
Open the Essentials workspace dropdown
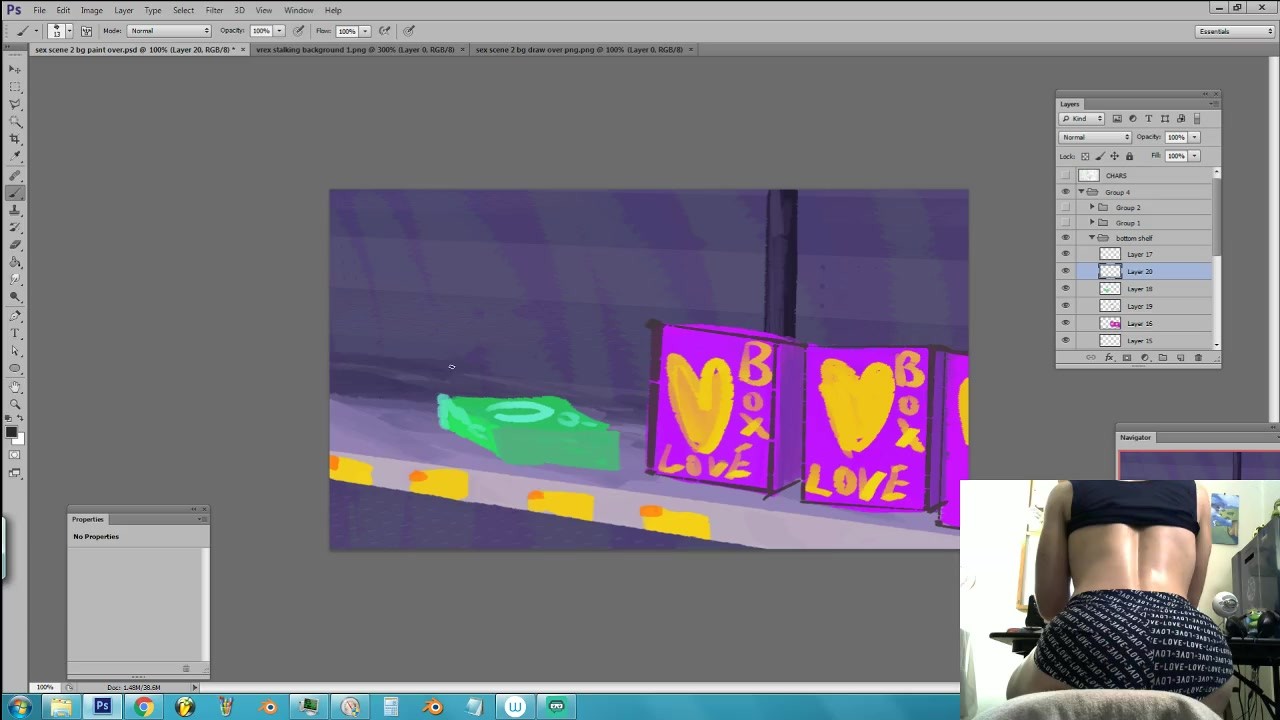(1235, 31)
